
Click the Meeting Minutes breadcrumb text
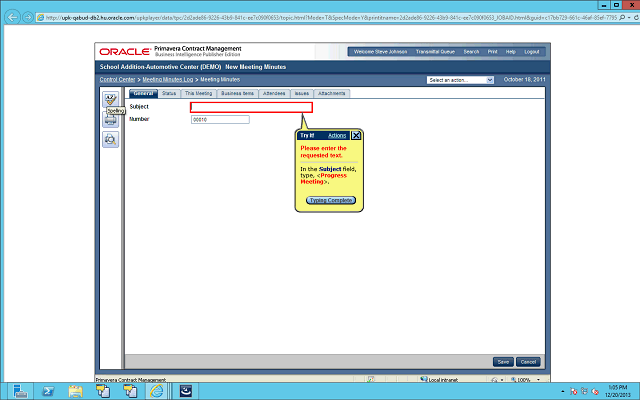click(x=220, y=80)
